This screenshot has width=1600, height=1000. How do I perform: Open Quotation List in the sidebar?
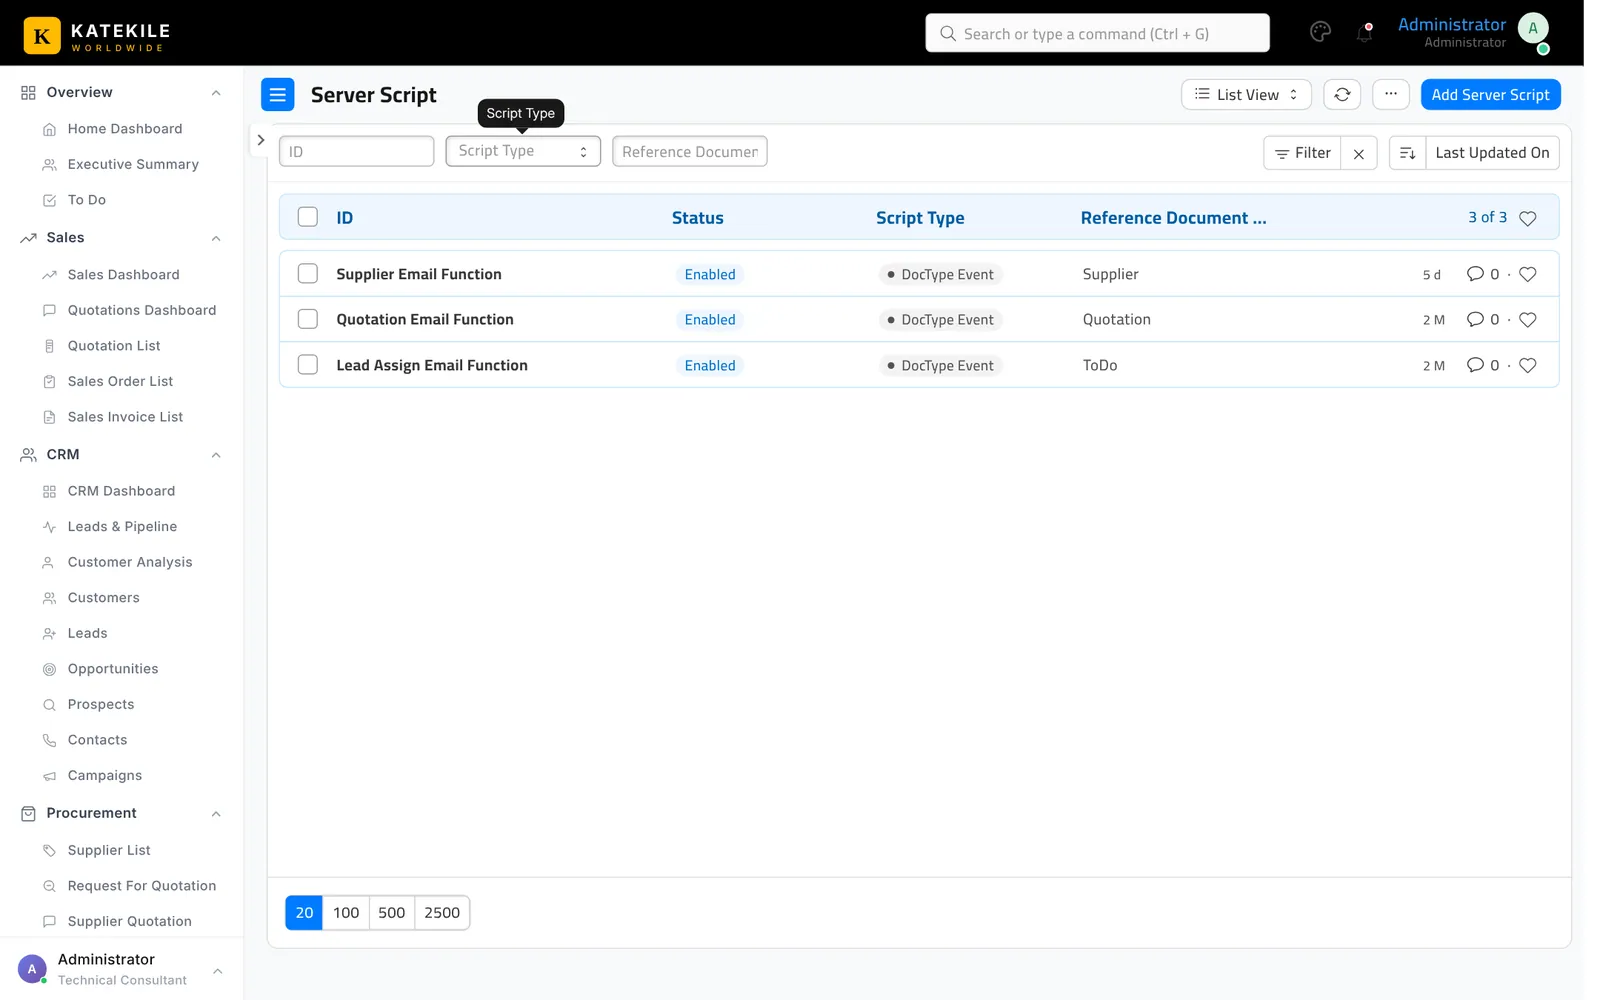[x=114, y=346]
